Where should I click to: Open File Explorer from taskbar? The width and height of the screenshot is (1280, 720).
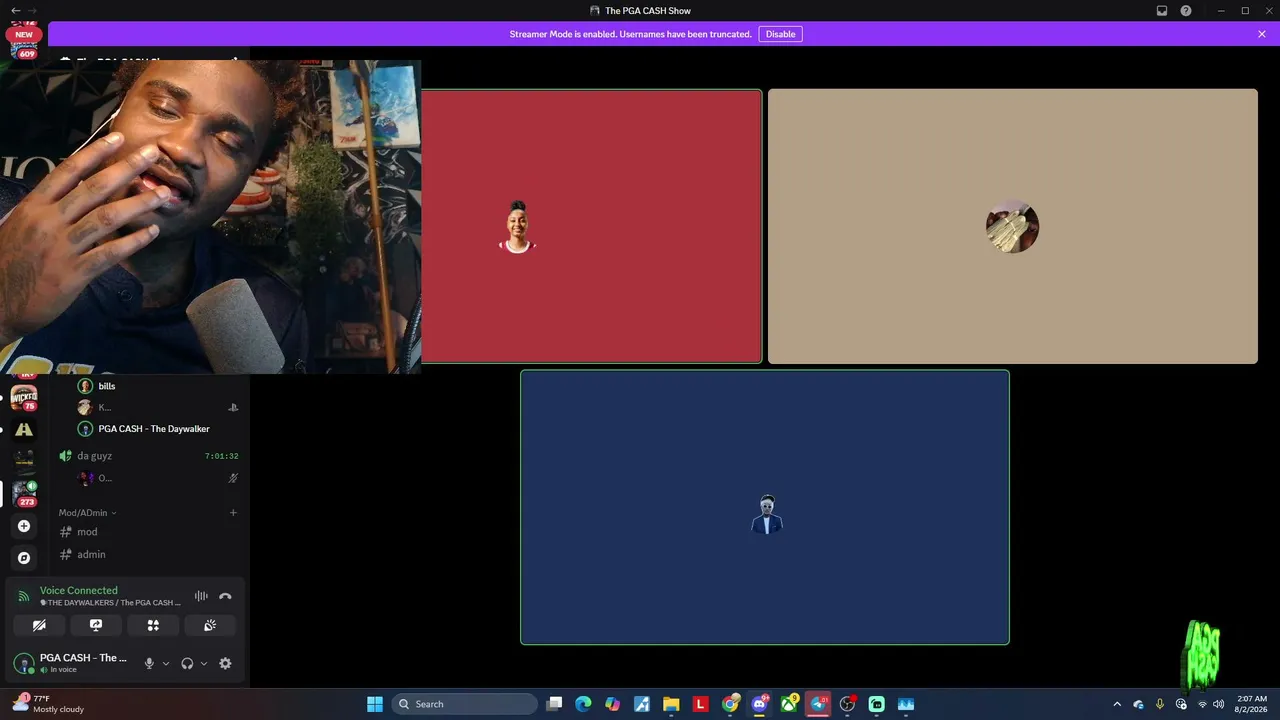point(671,704)
